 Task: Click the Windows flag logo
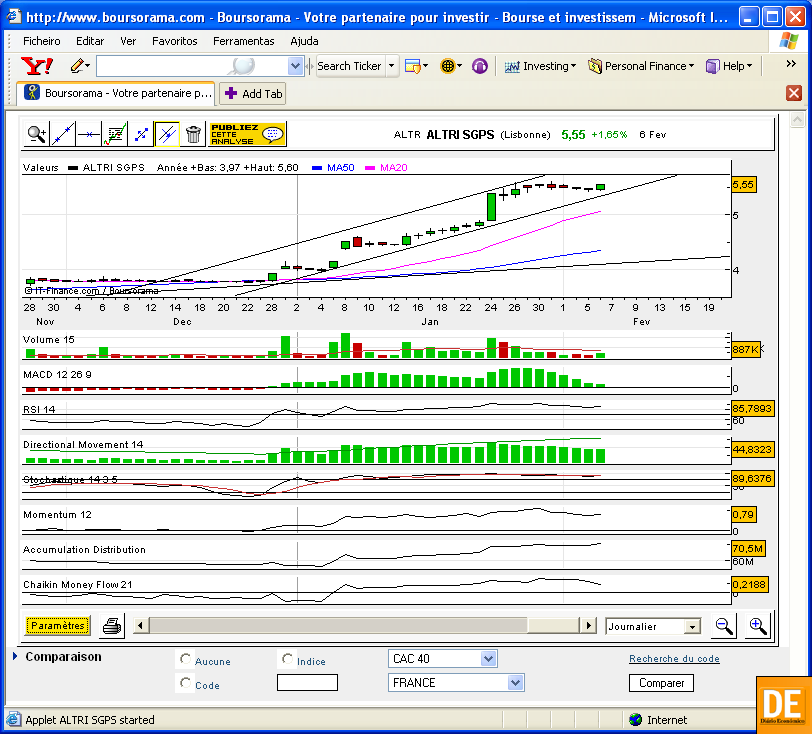(788, 40)
